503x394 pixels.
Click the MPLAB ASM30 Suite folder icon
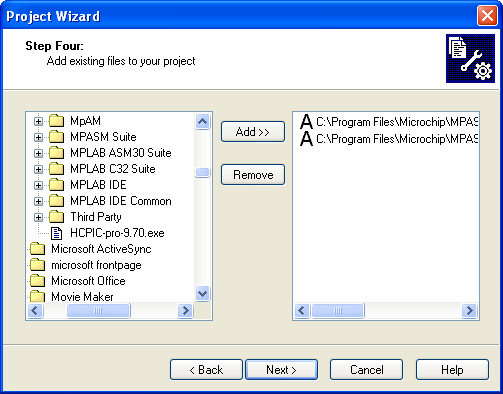pyautogui.click(x=56, y=153)
